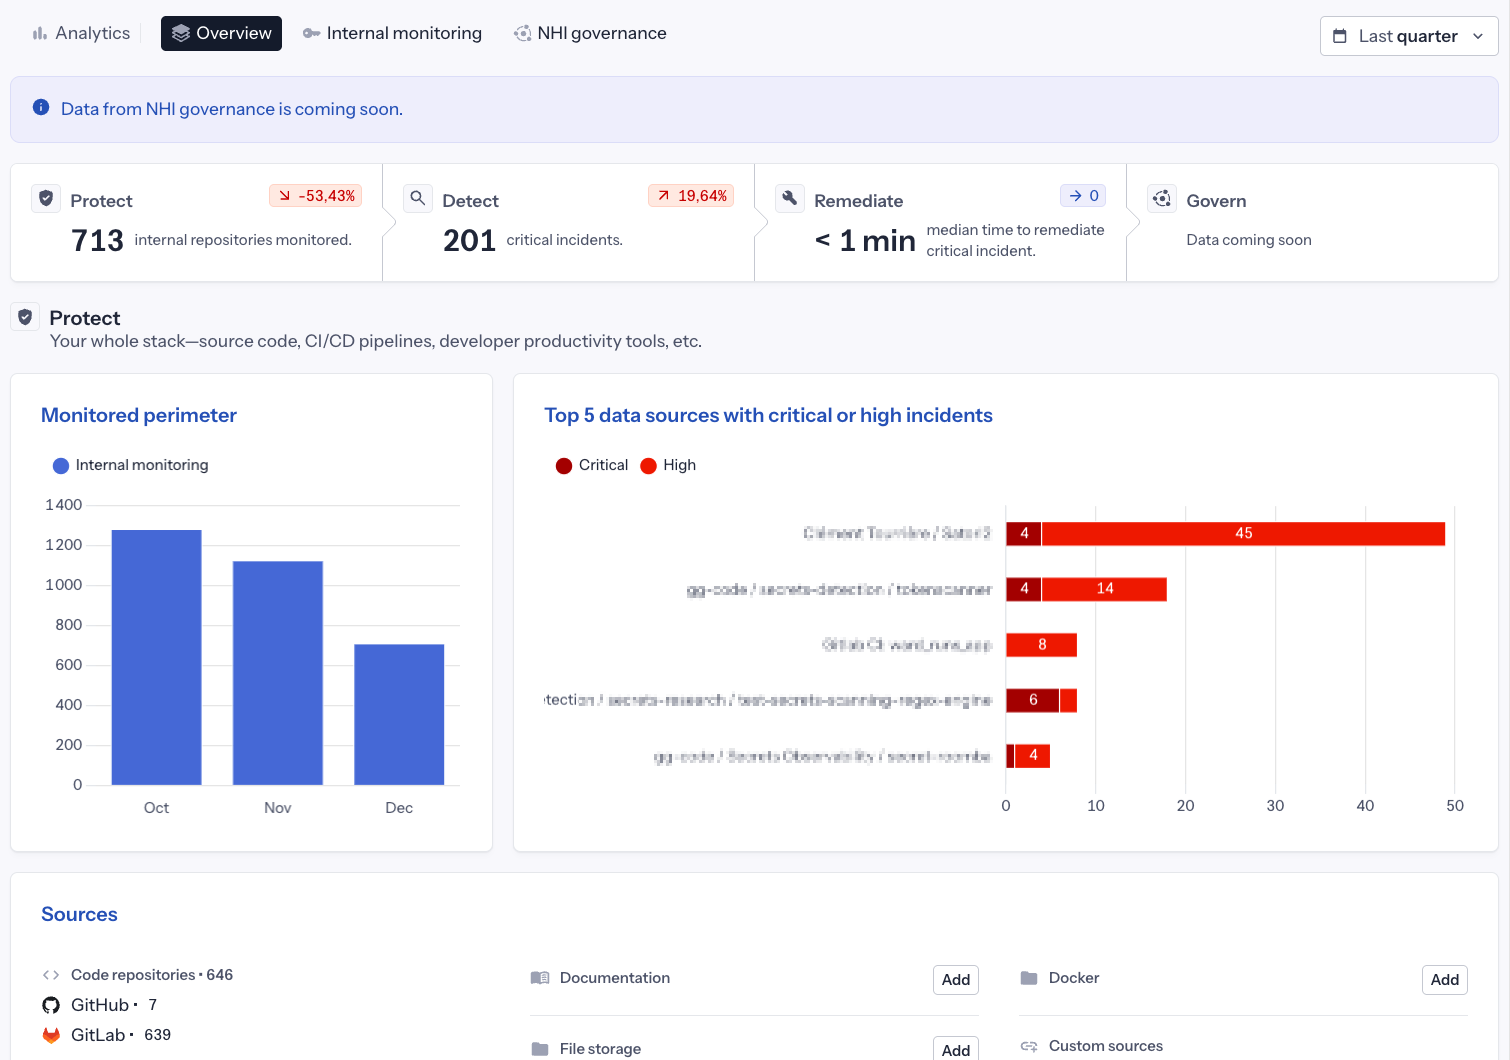Toggle the Critical legend in the incidents chart

coord(591,465)
